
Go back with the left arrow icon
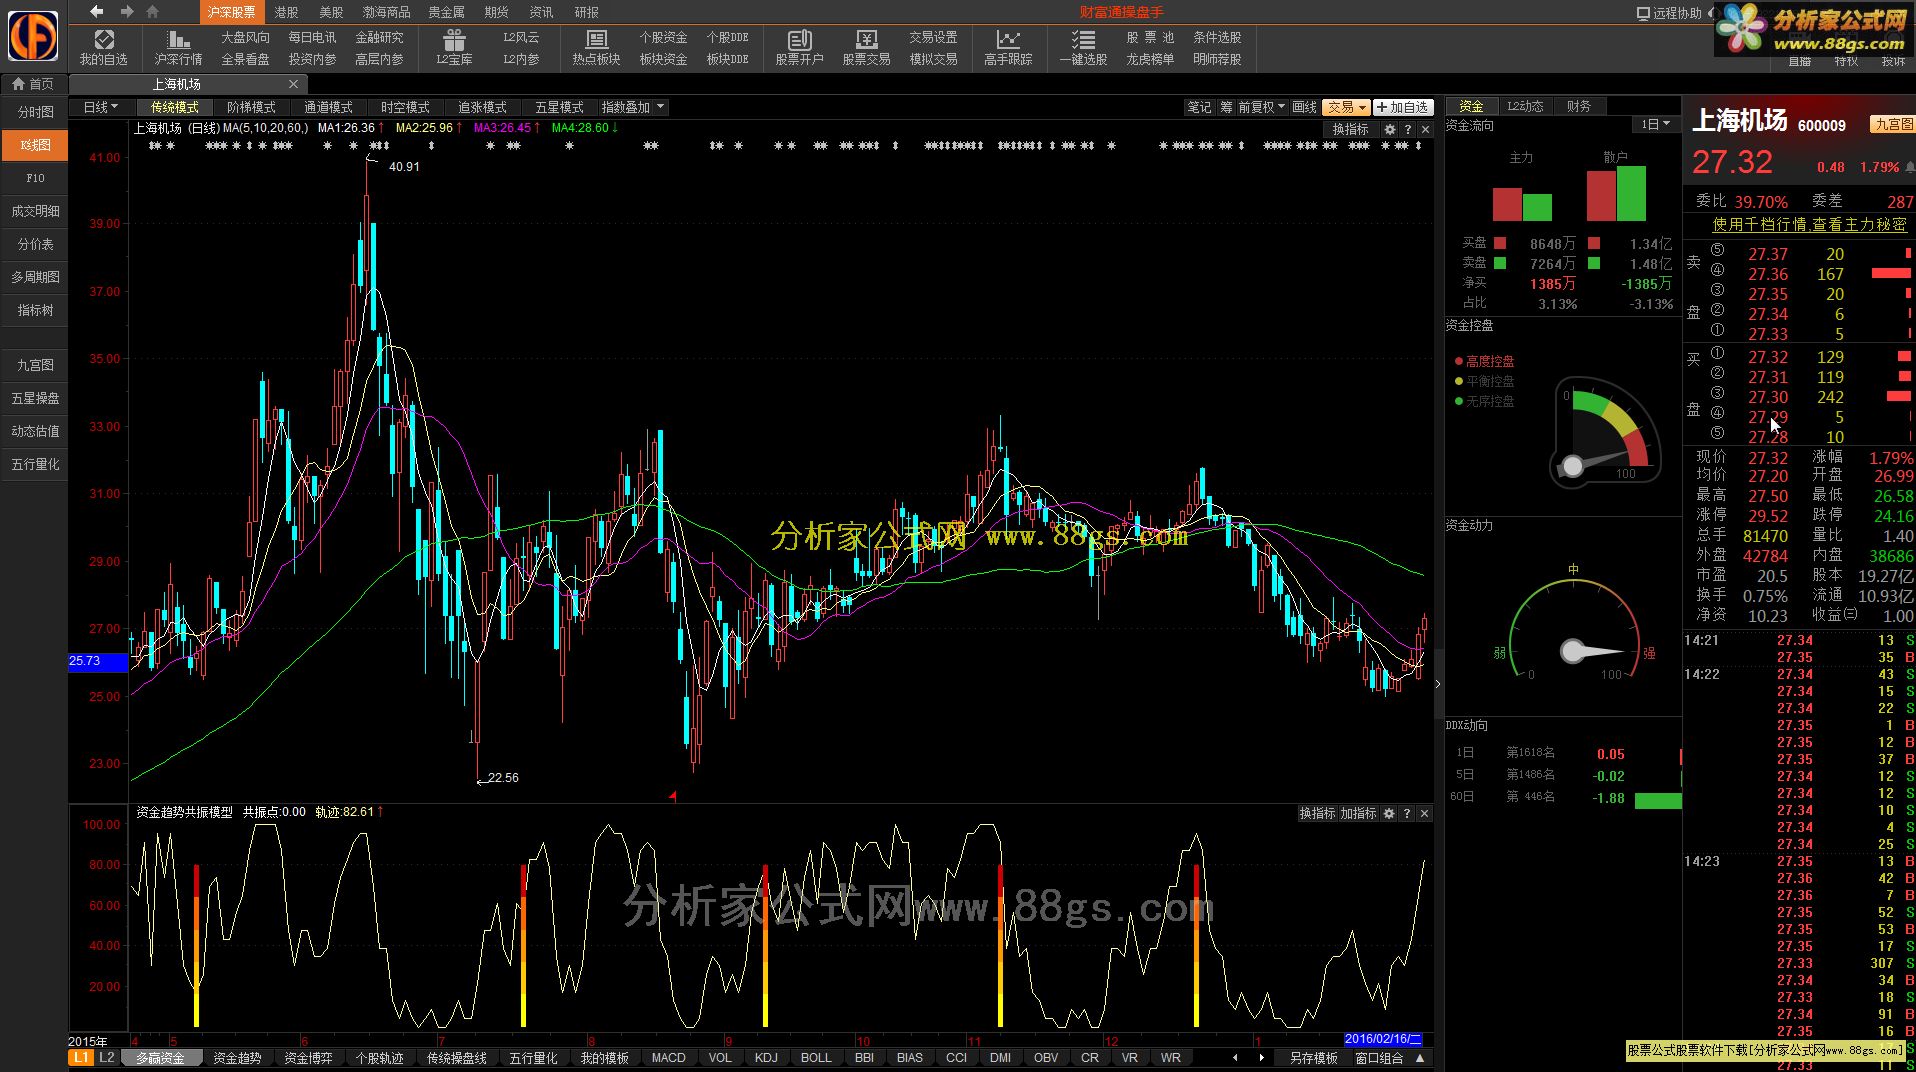point(96,11)
